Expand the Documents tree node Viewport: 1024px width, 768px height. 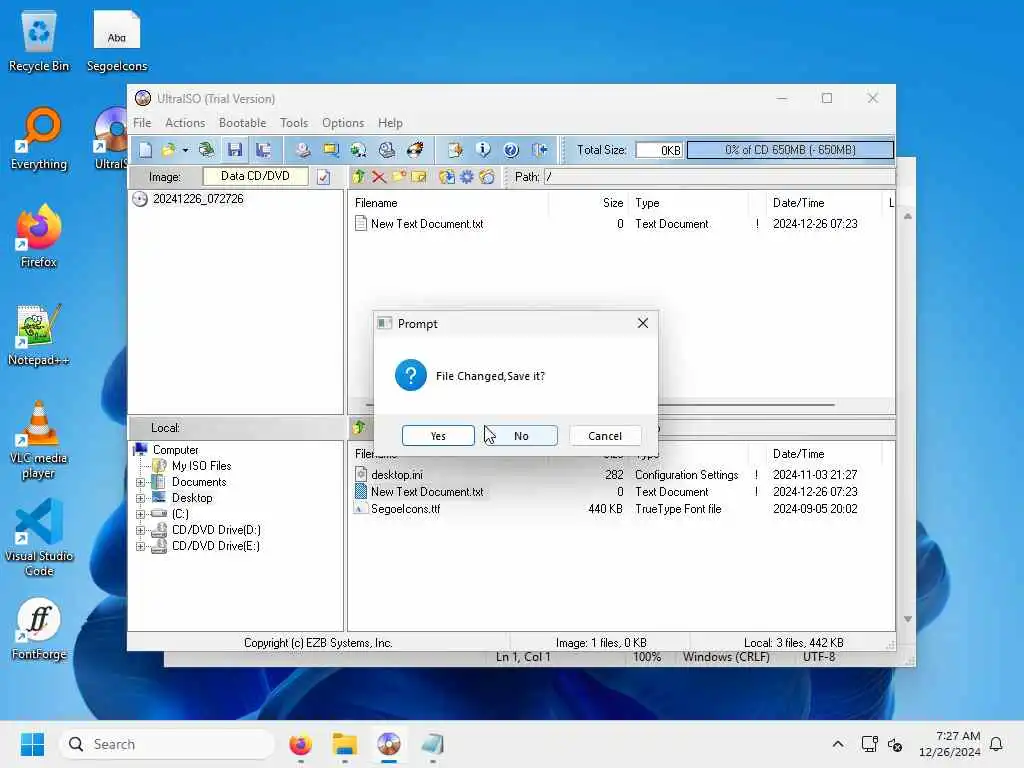(x=140, y=483)
